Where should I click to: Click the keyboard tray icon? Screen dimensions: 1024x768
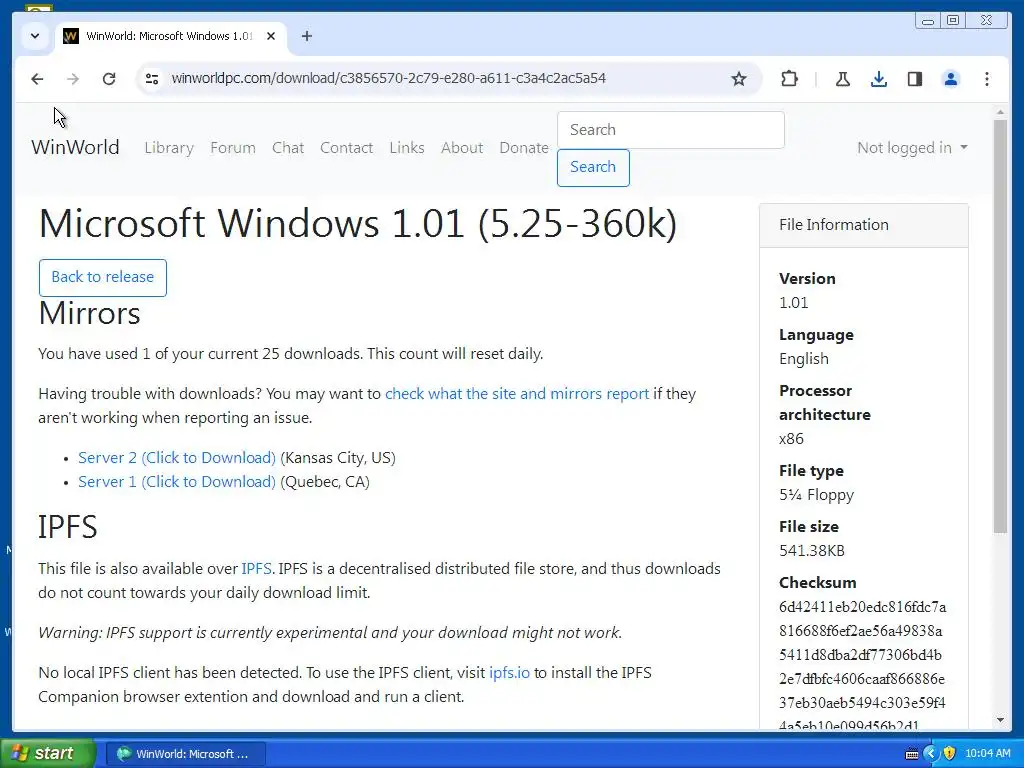click(912, 754)
